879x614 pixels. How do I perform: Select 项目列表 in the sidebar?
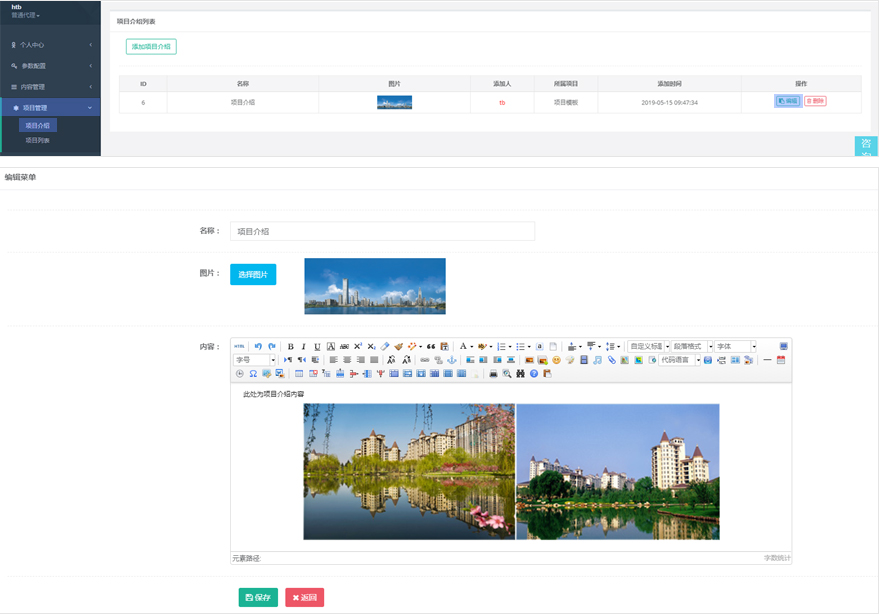38,141
